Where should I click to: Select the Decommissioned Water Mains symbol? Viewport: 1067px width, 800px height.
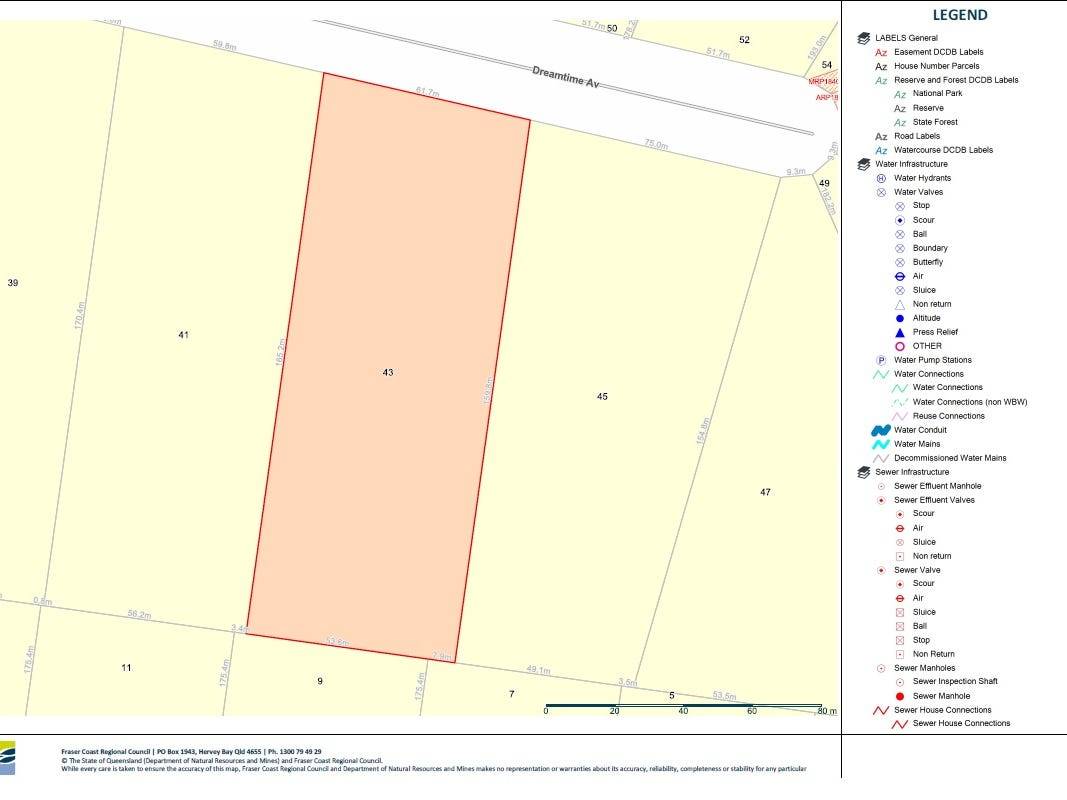click(881, 458)
